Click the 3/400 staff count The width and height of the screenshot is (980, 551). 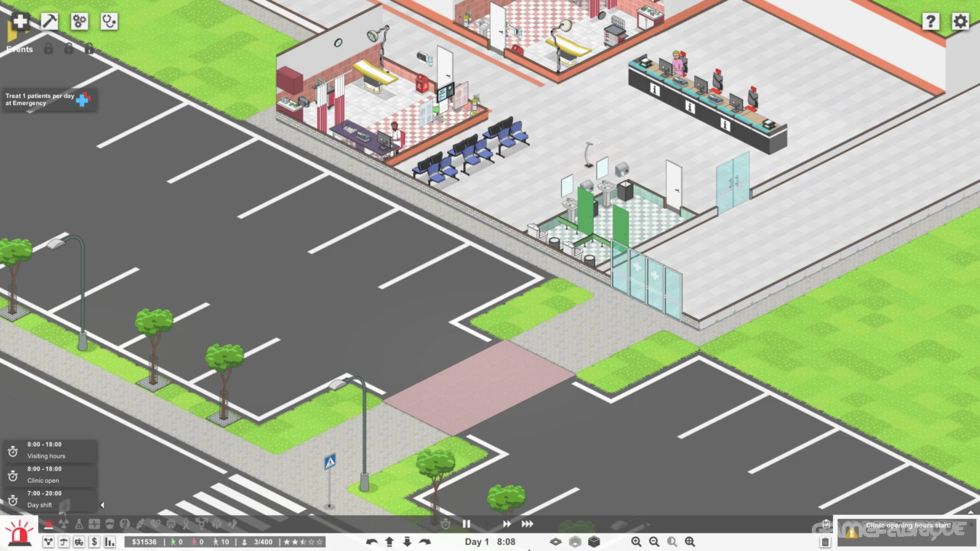pyautogui.click(x=258, y=542)
